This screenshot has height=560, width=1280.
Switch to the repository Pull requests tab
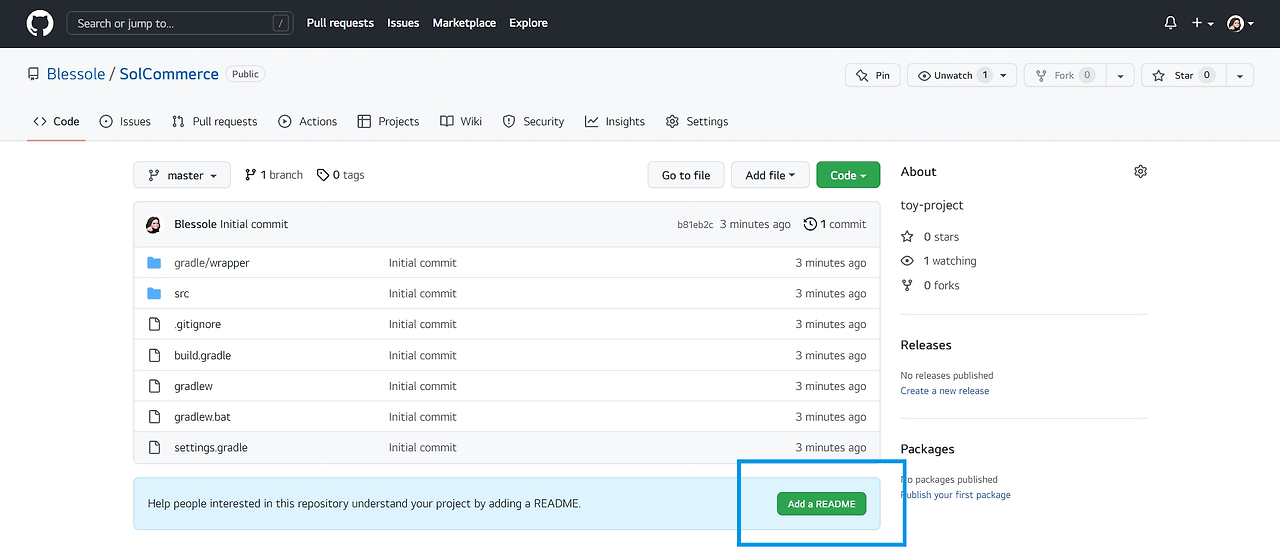coord(214,121)
